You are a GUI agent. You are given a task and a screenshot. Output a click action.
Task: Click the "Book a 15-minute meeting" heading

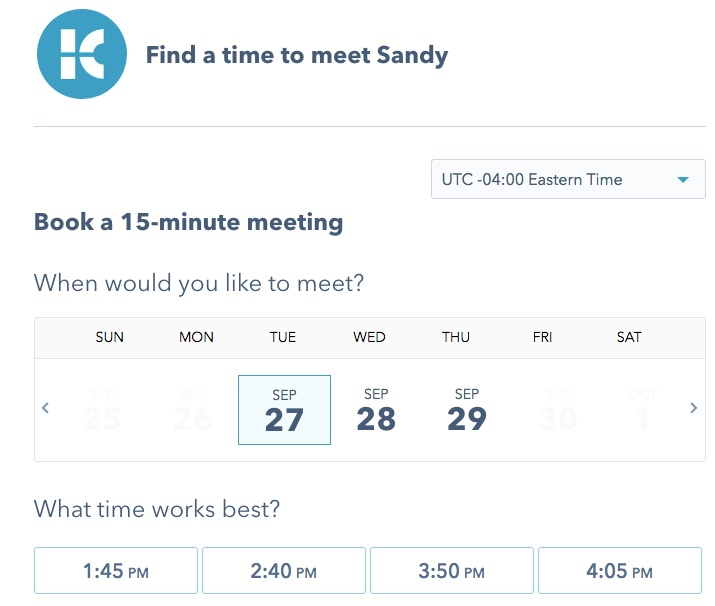pos(188,222)
